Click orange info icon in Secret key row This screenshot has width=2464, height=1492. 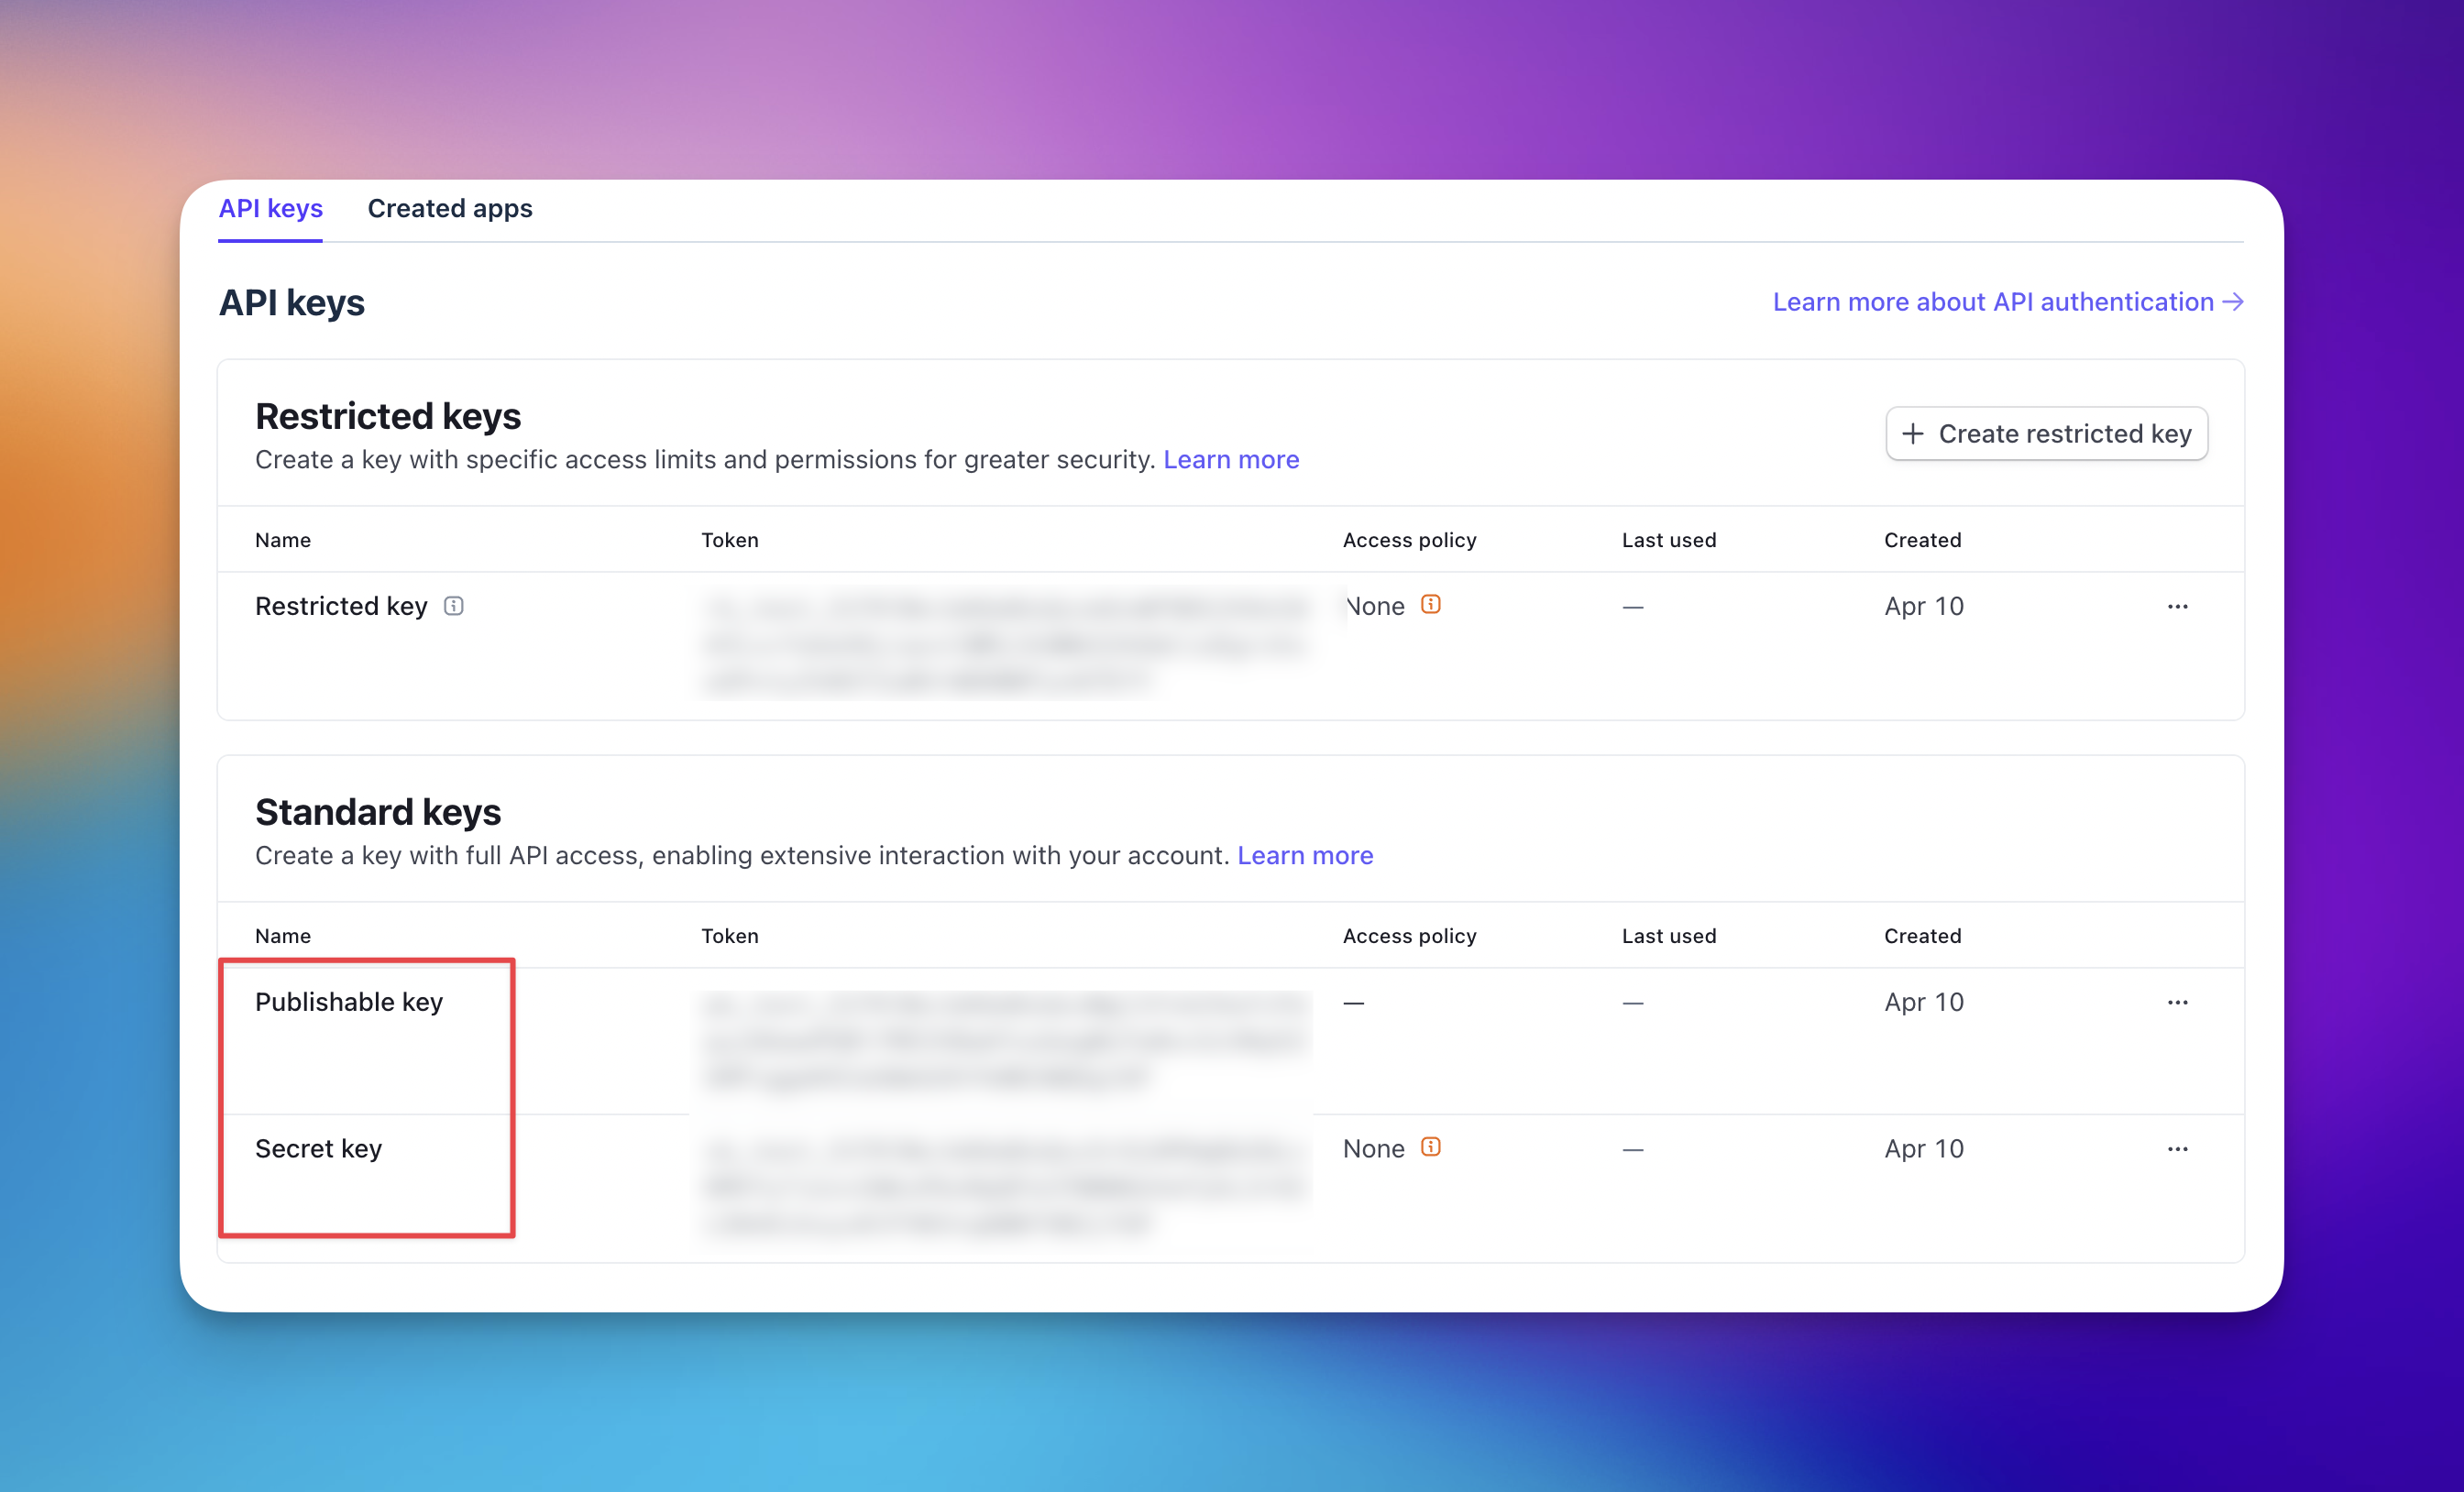pos(1431,1147)
